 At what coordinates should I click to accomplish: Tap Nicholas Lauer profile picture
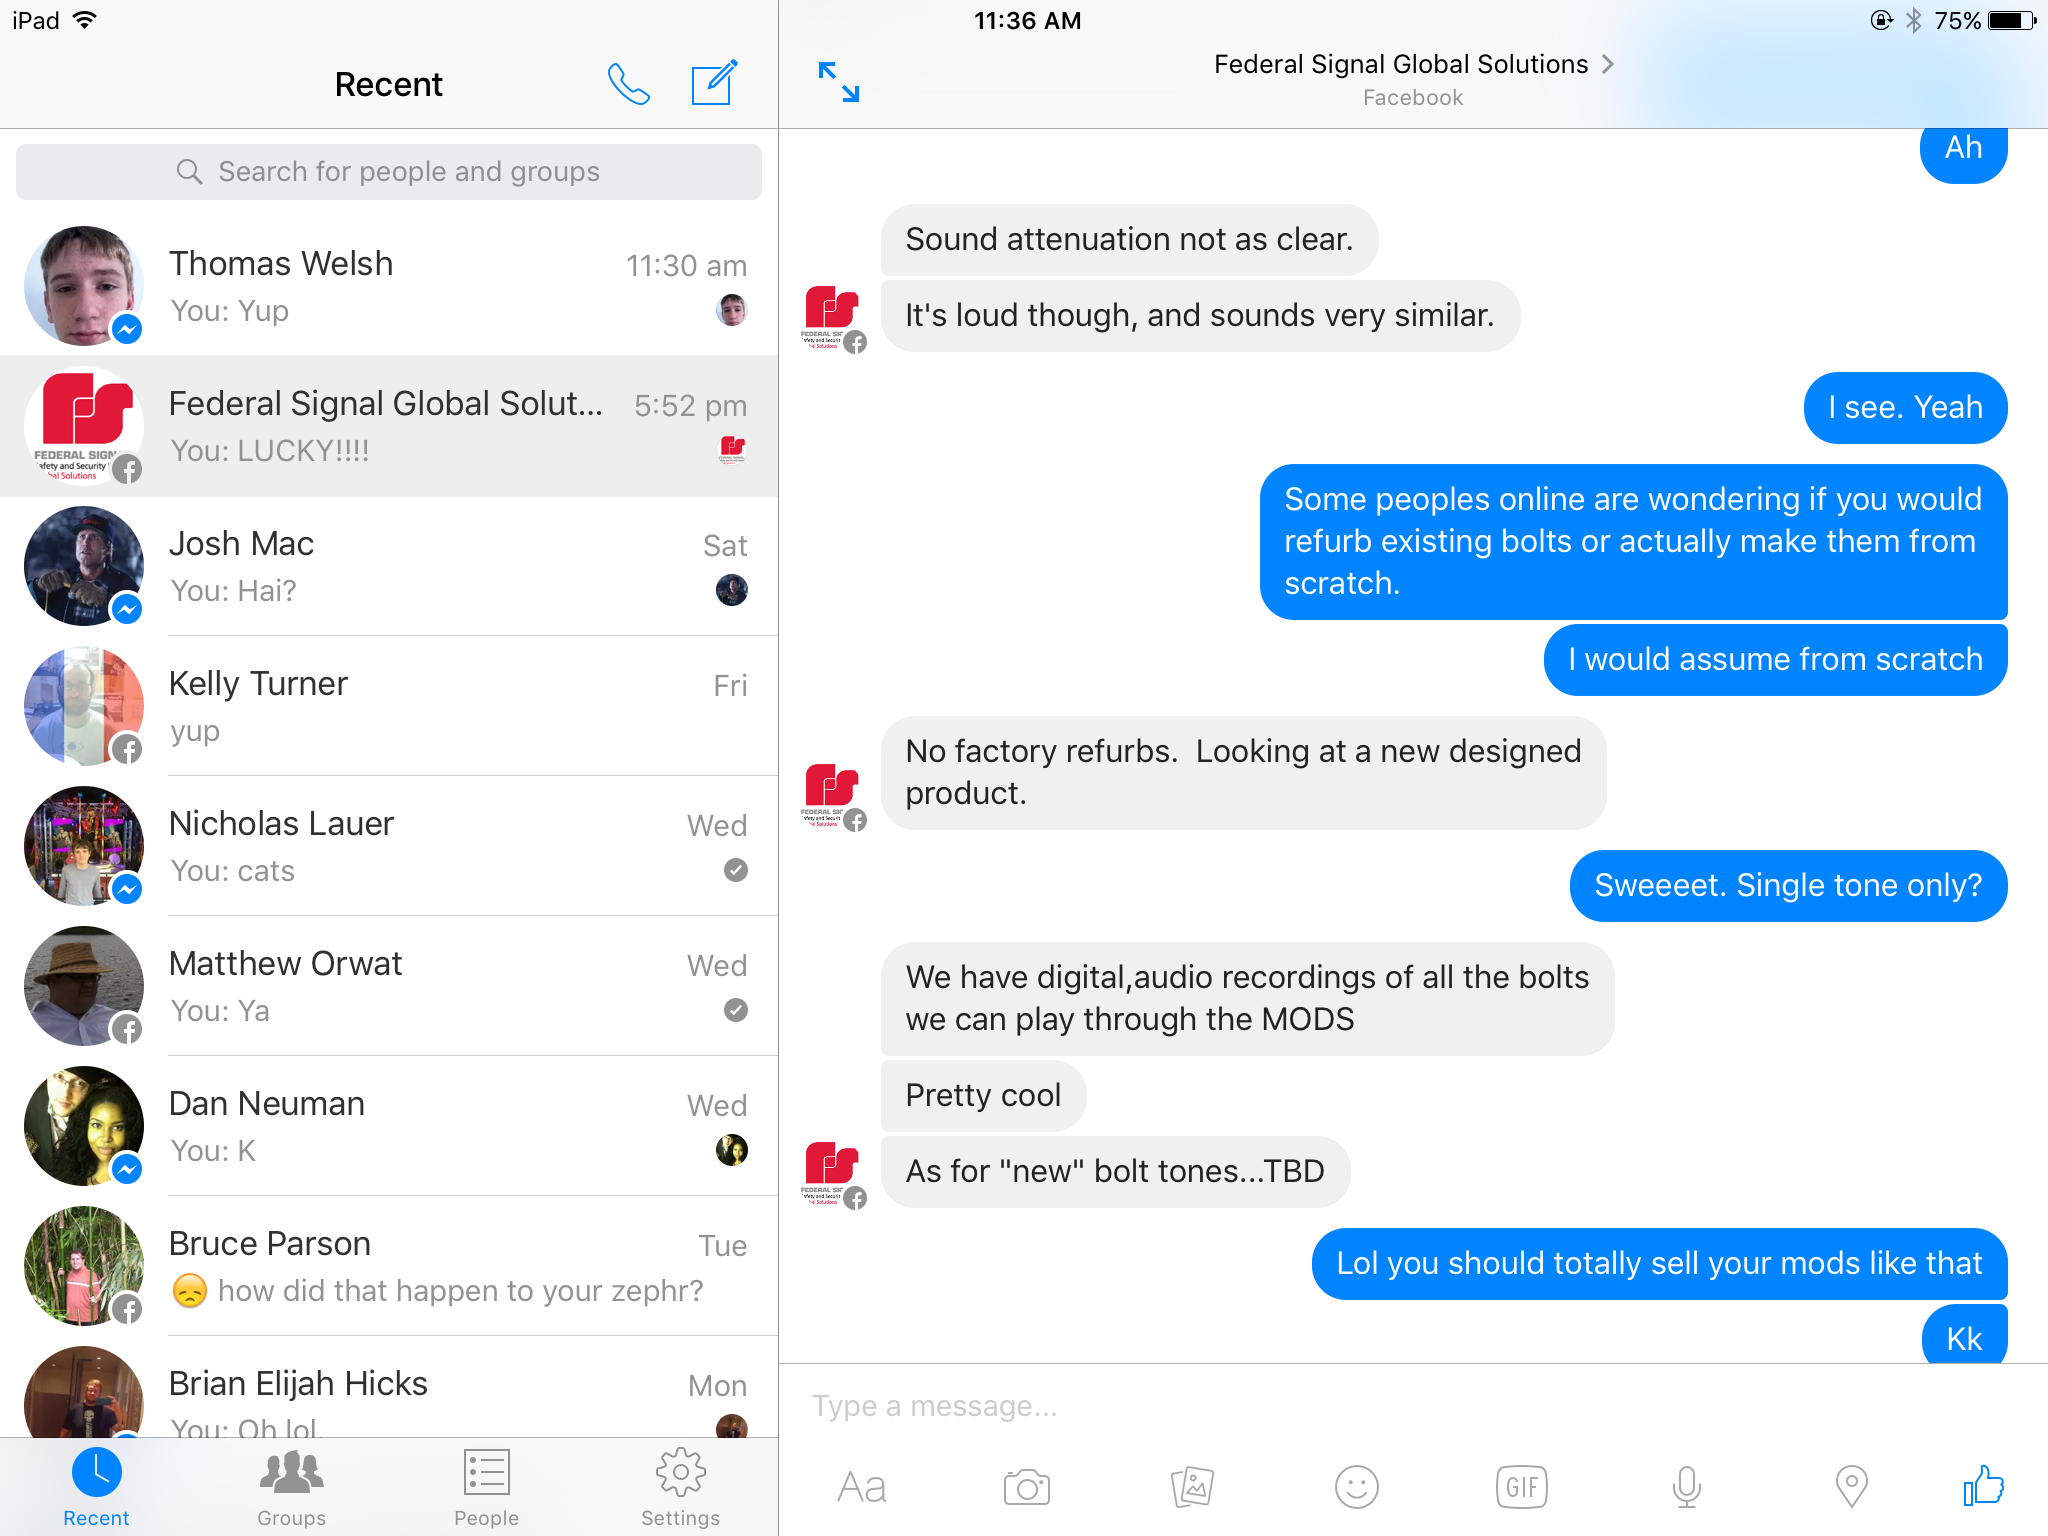click(x=84, y=846)
